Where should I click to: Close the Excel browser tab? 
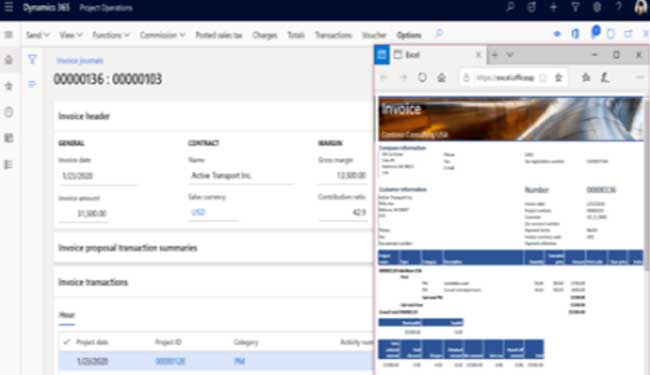[478, 55]
